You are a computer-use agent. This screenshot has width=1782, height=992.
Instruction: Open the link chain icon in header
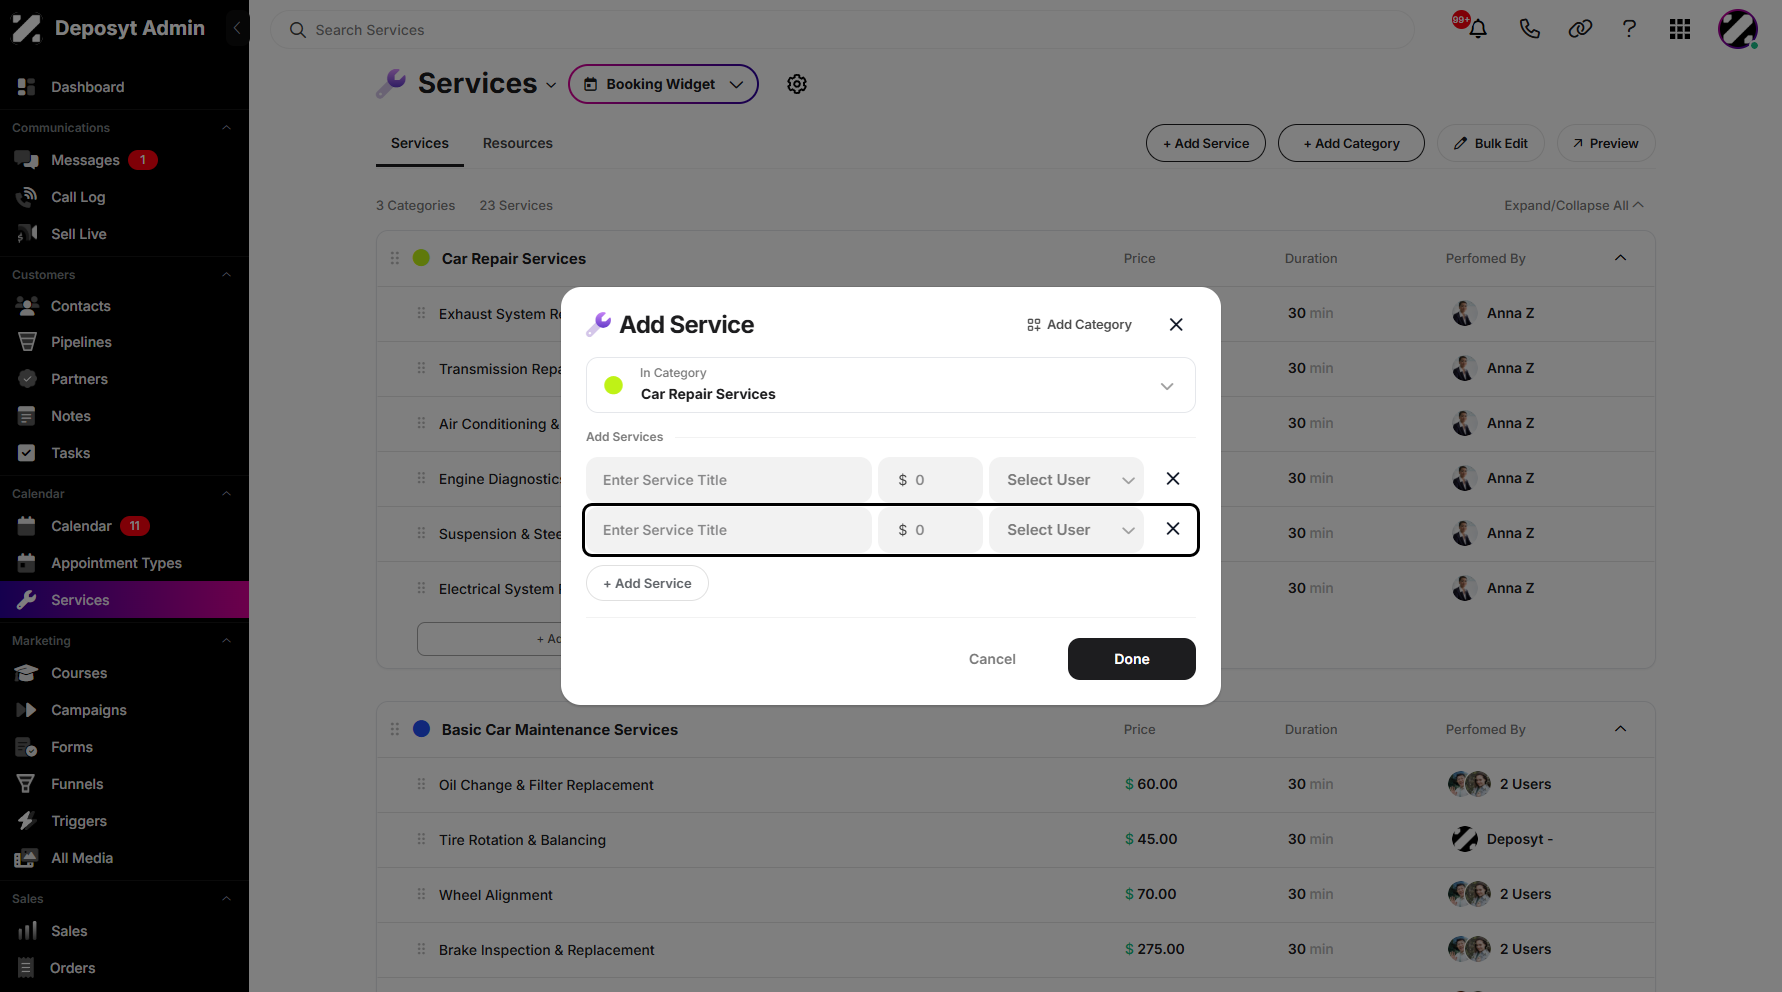[1580, 29]
